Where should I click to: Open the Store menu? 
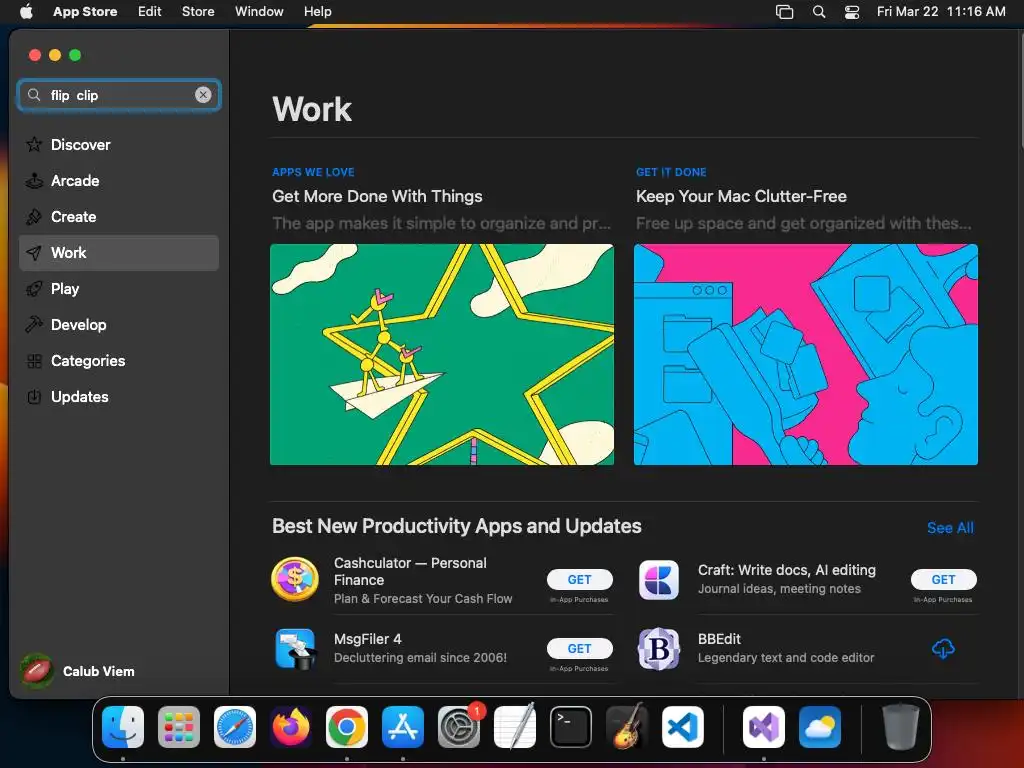pos(198,11)
